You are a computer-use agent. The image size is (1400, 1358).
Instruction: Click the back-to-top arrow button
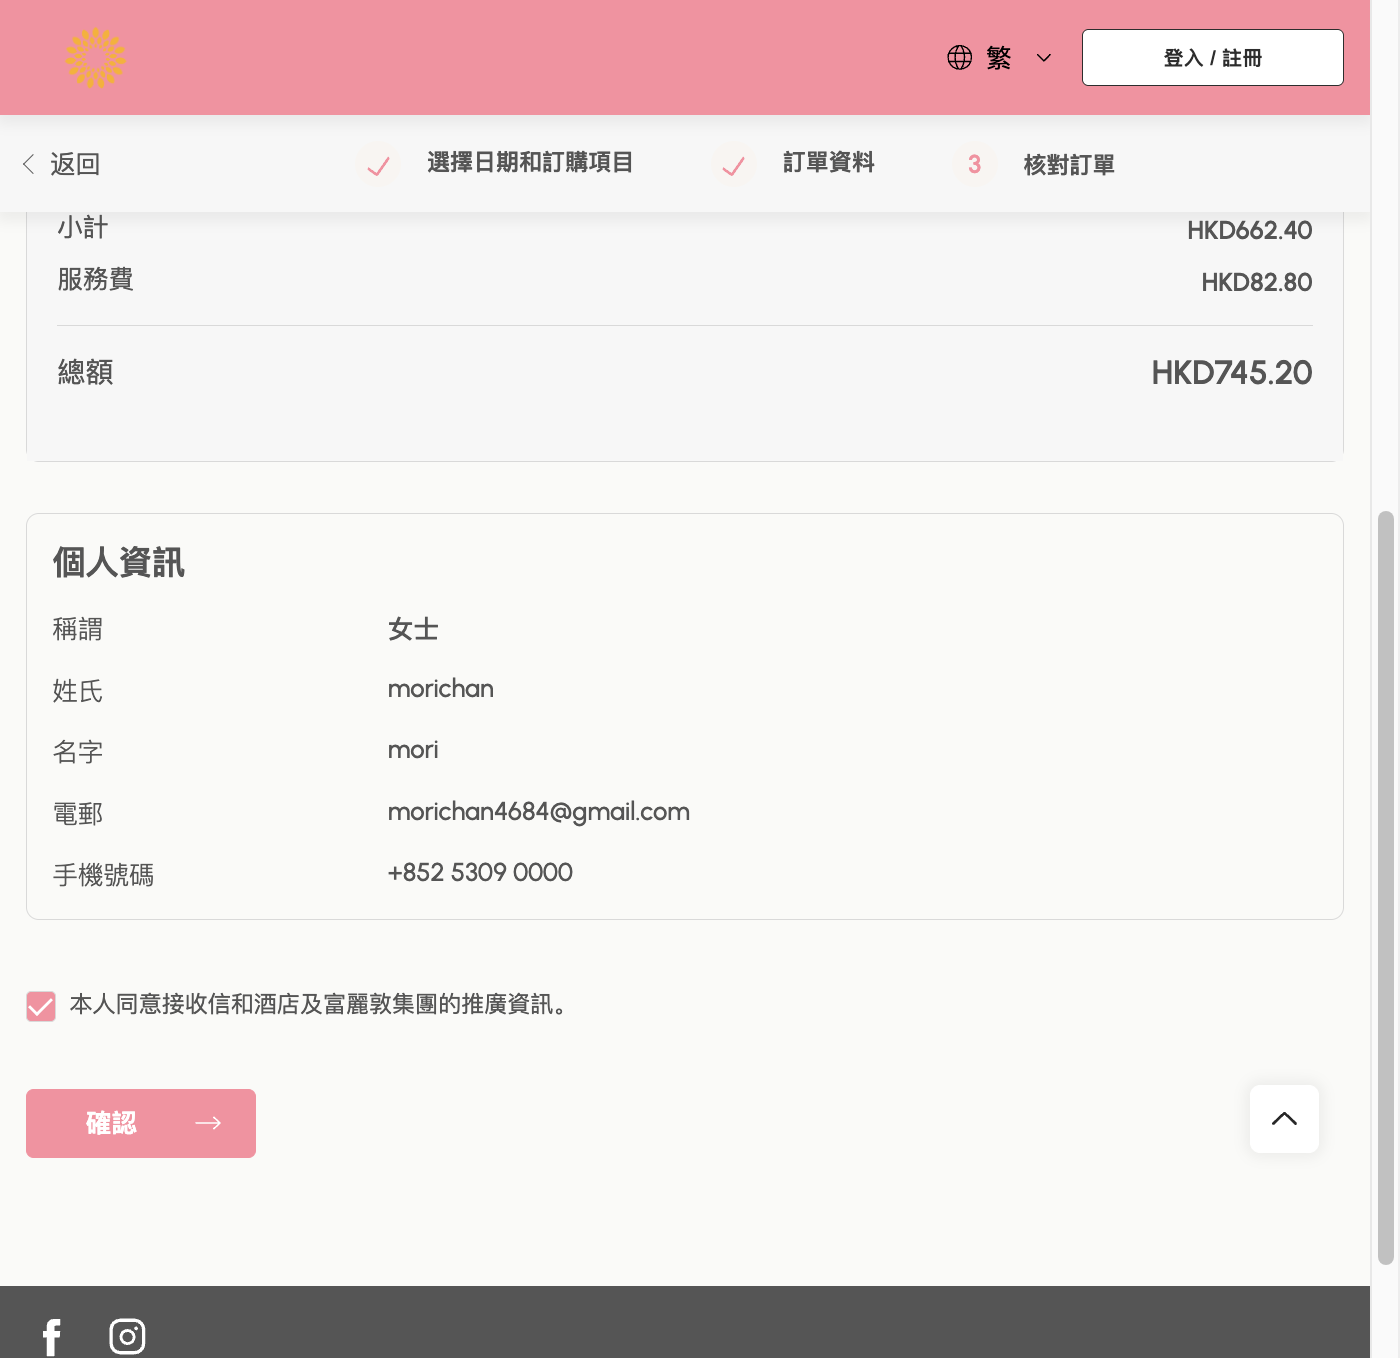[1284, 1119]
